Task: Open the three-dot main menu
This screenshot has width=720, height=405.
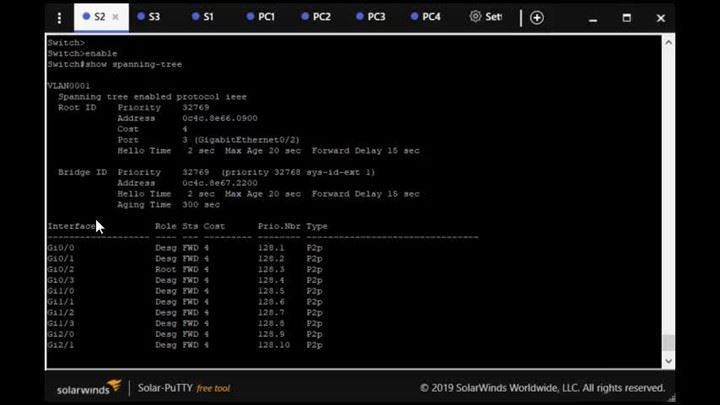Action: 59,18
